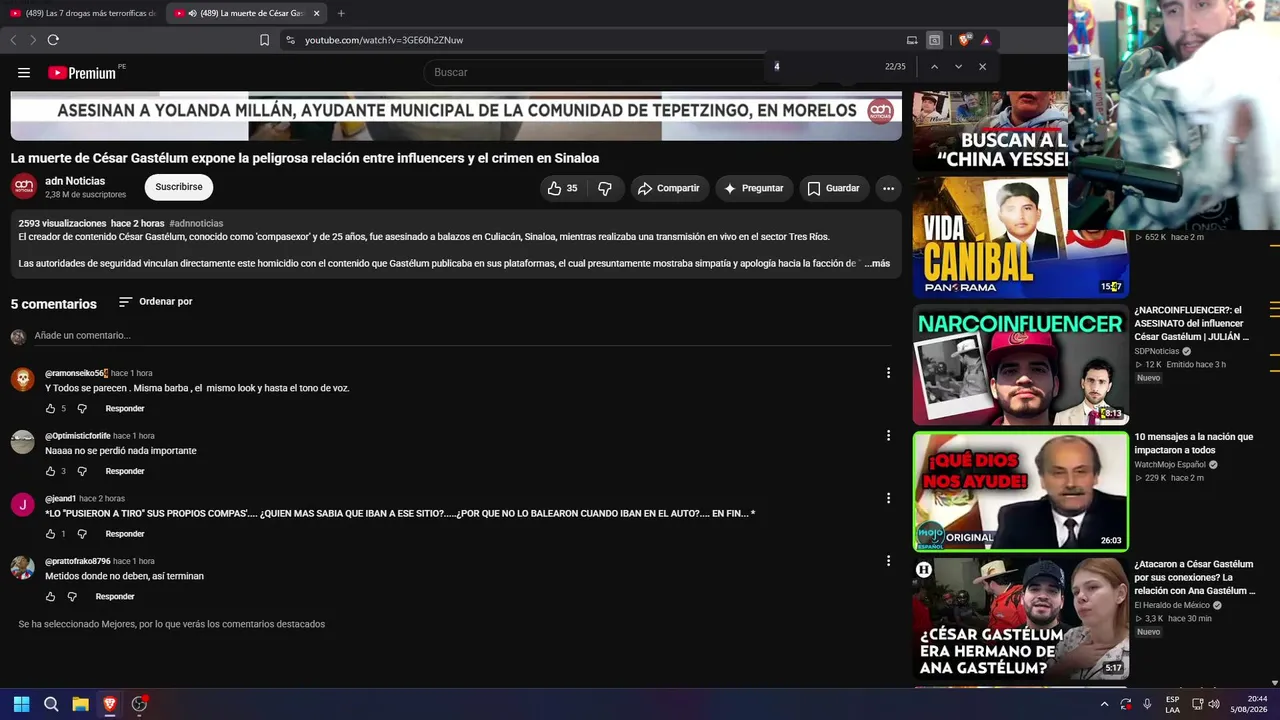This screenshot has height=720, width=1280.
Task: Switch input language via ESP LAA indicator
Action: (1172, 704)
